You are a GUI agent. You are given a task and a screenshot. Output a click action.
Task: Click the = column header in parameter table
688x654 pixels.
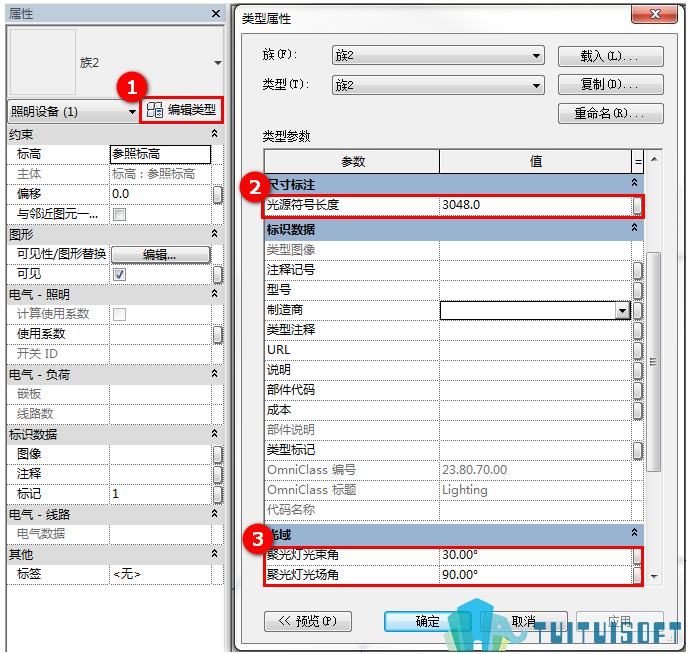(x=638, y=161)
